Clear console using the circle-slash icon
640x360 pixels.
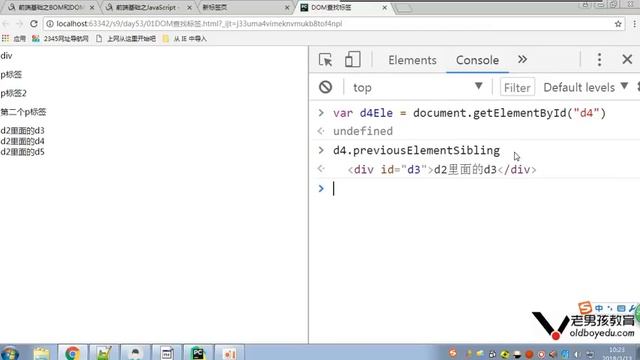(x=325, y=87)
